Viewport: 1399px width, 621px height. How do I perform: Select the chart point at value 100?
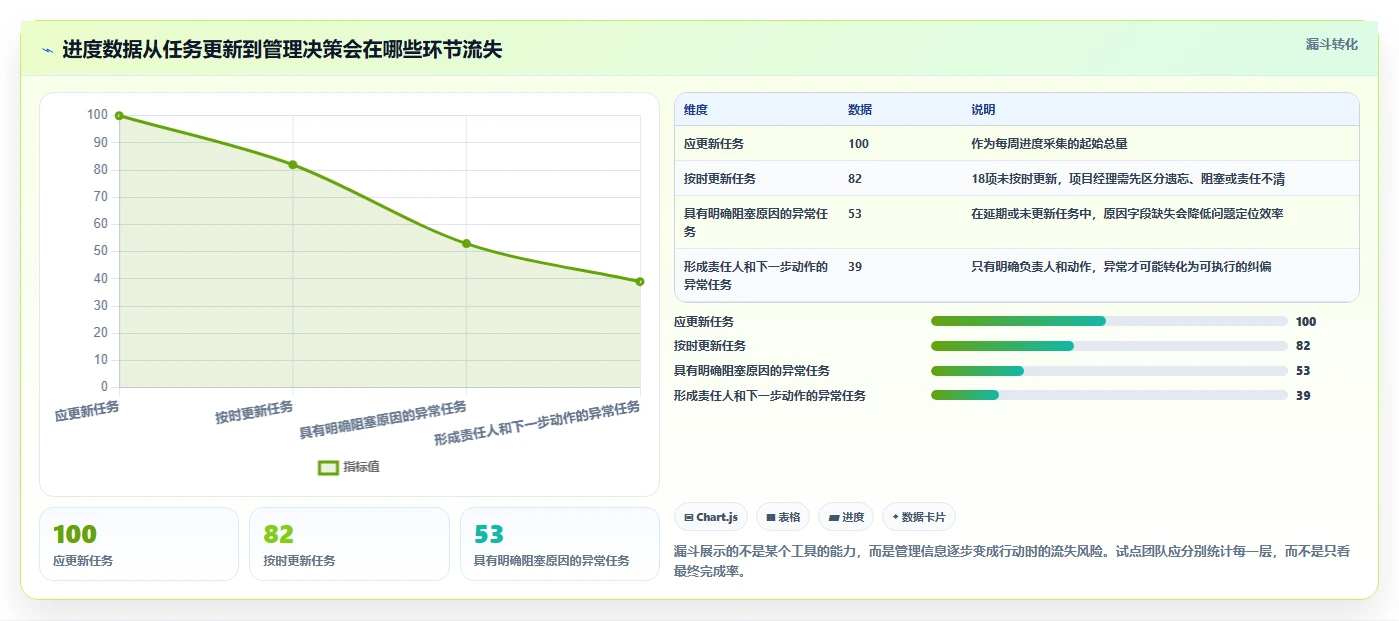coord(119,116)
